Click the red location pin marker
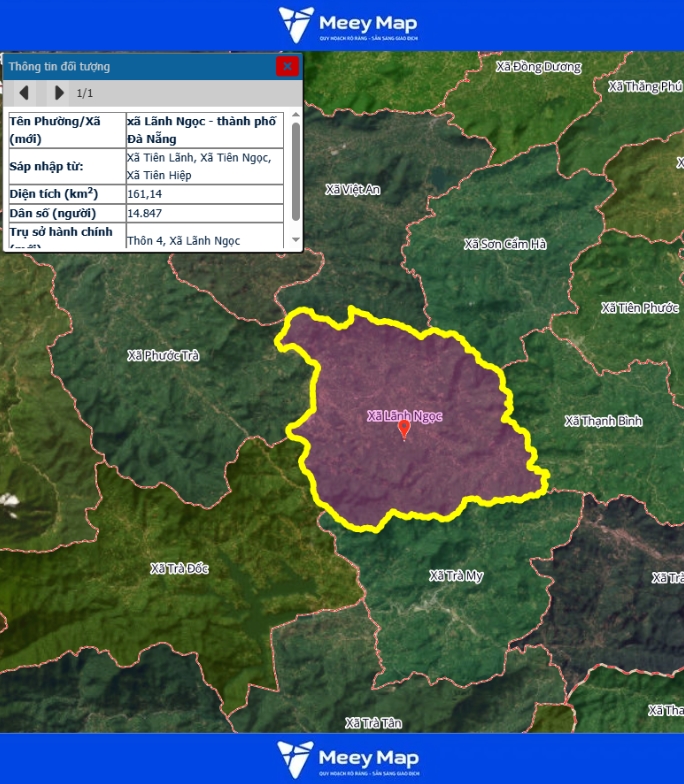Screen dimensions: 684x784 [x=404, y=429]
